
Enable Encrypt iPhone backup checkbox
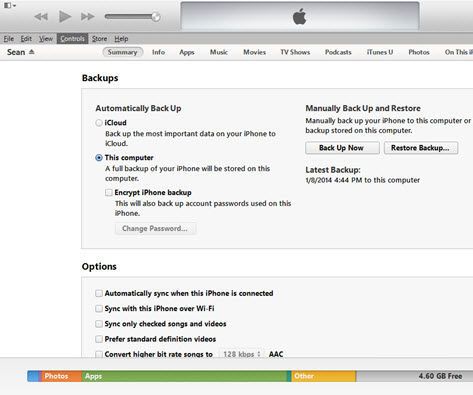click(x=109, y=192)
